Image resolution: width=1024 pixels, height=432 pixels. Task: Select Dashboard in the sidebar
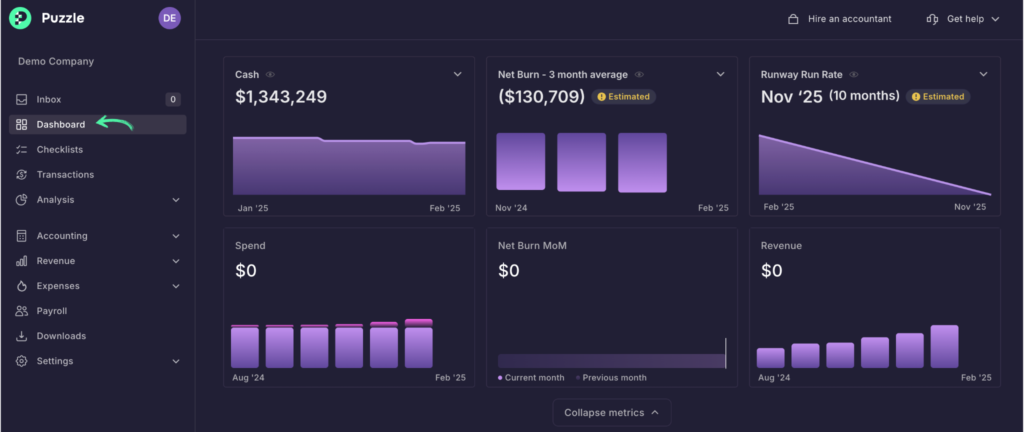(x=60, y=125)
